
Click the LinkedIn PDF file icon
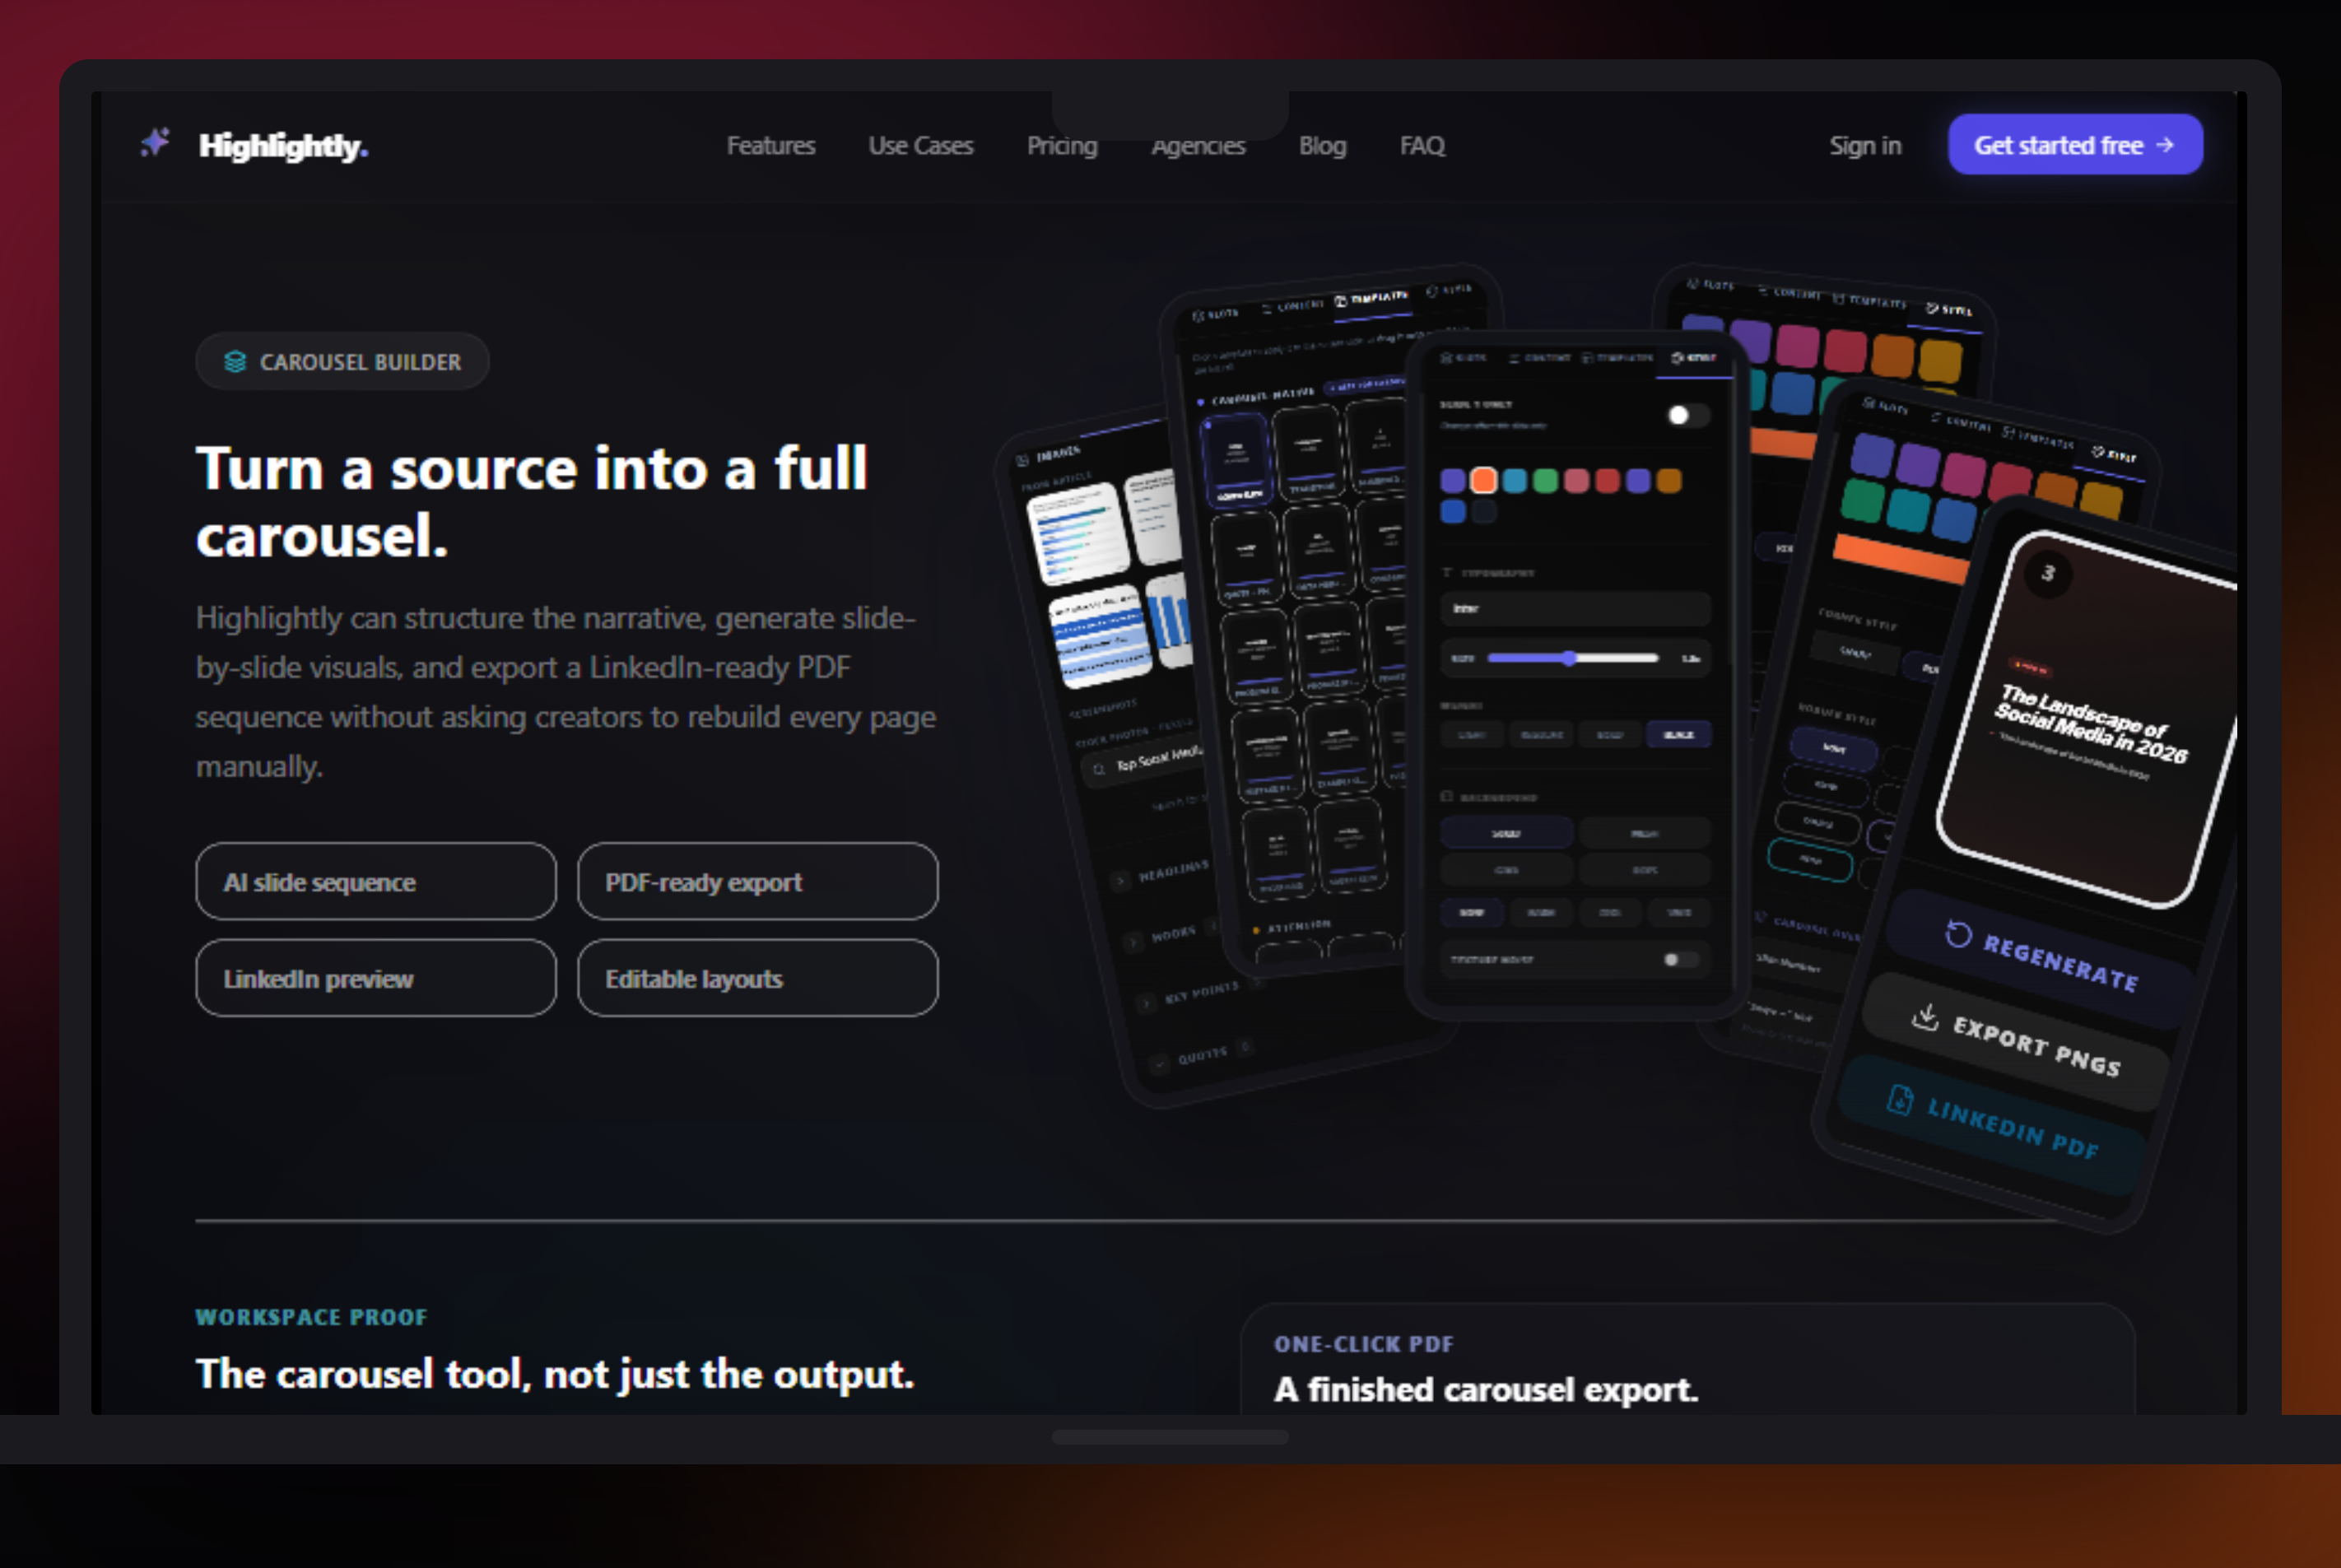pos(1899,1100)
